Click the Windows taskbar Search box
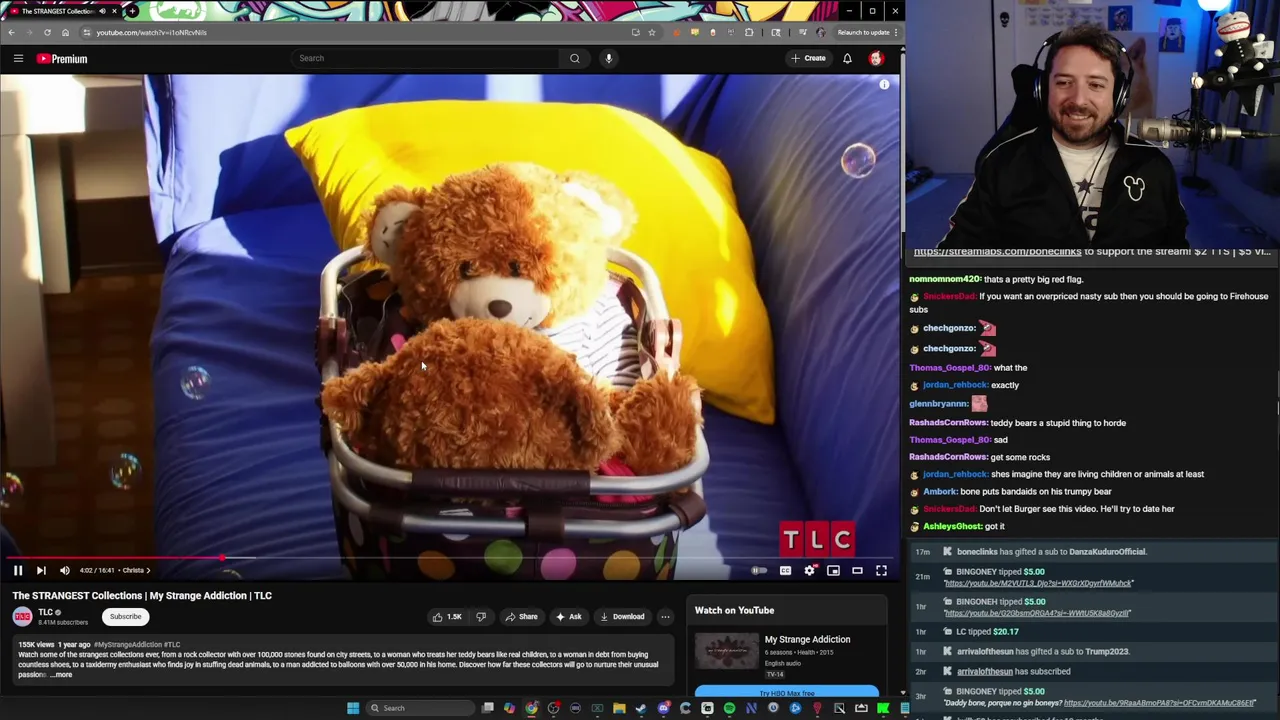The width and height of the screenshot is (1280, 720). tap(420, 708)
